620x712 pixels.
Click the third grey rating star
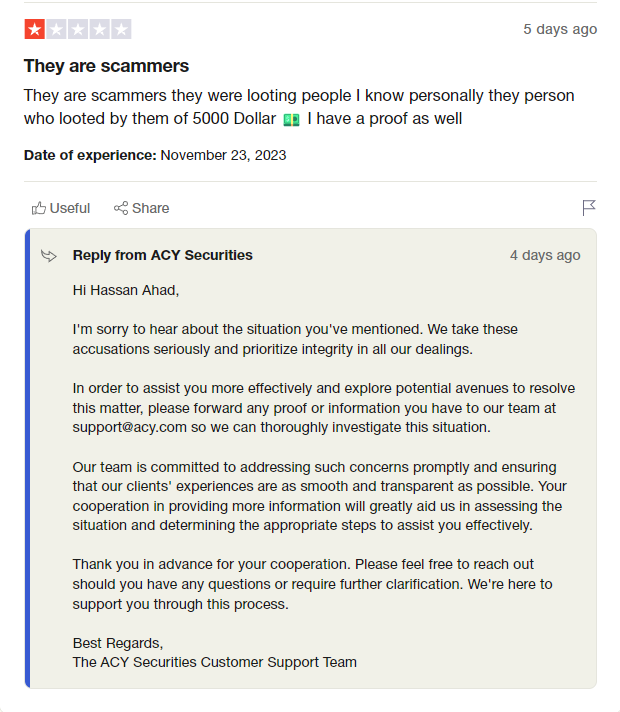[x=78, y=30]
